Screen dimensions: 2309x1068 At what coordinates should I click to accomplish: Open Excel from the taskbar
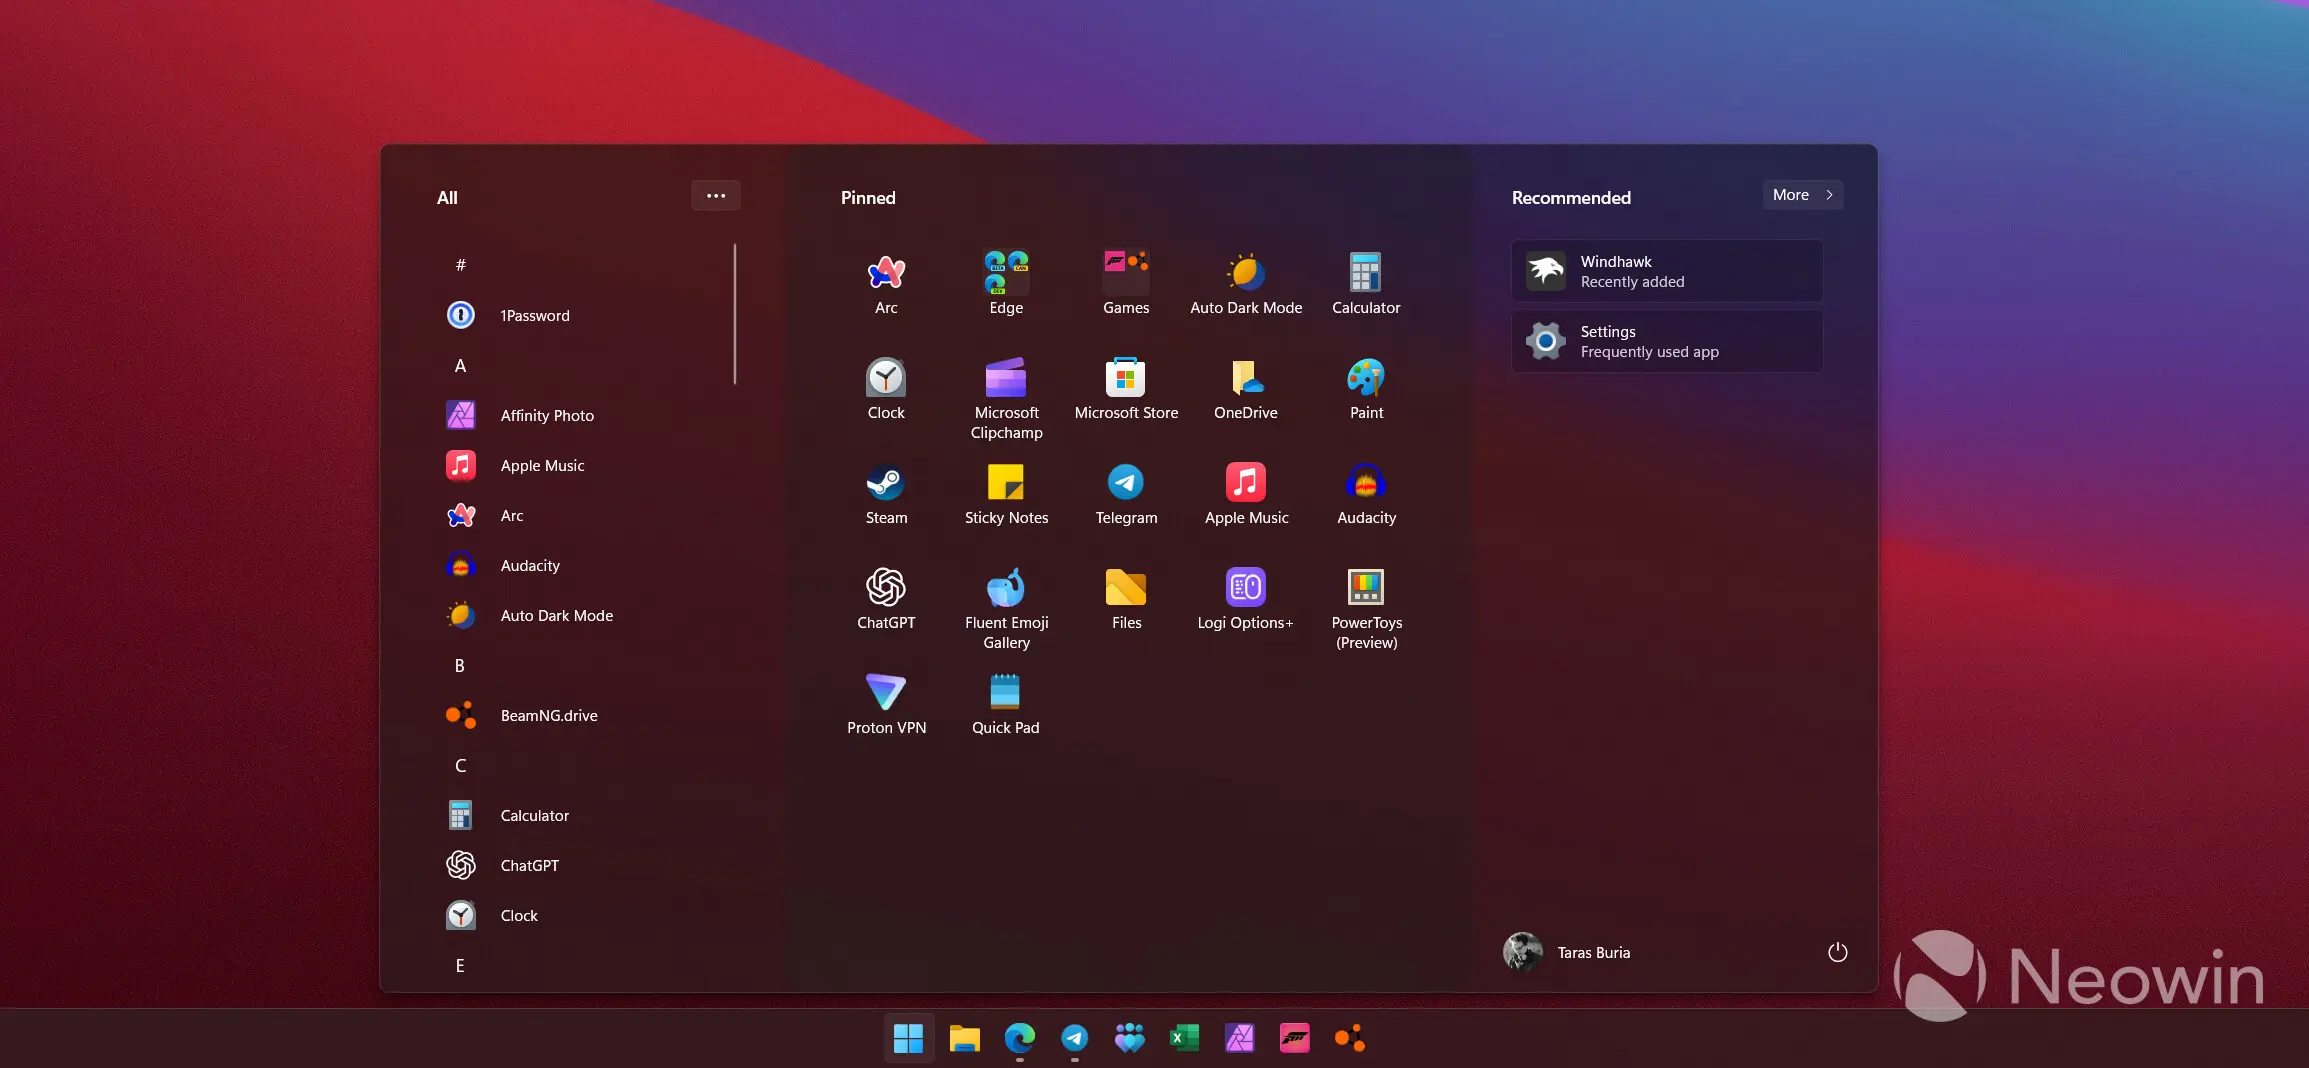coord(1184,1038)
